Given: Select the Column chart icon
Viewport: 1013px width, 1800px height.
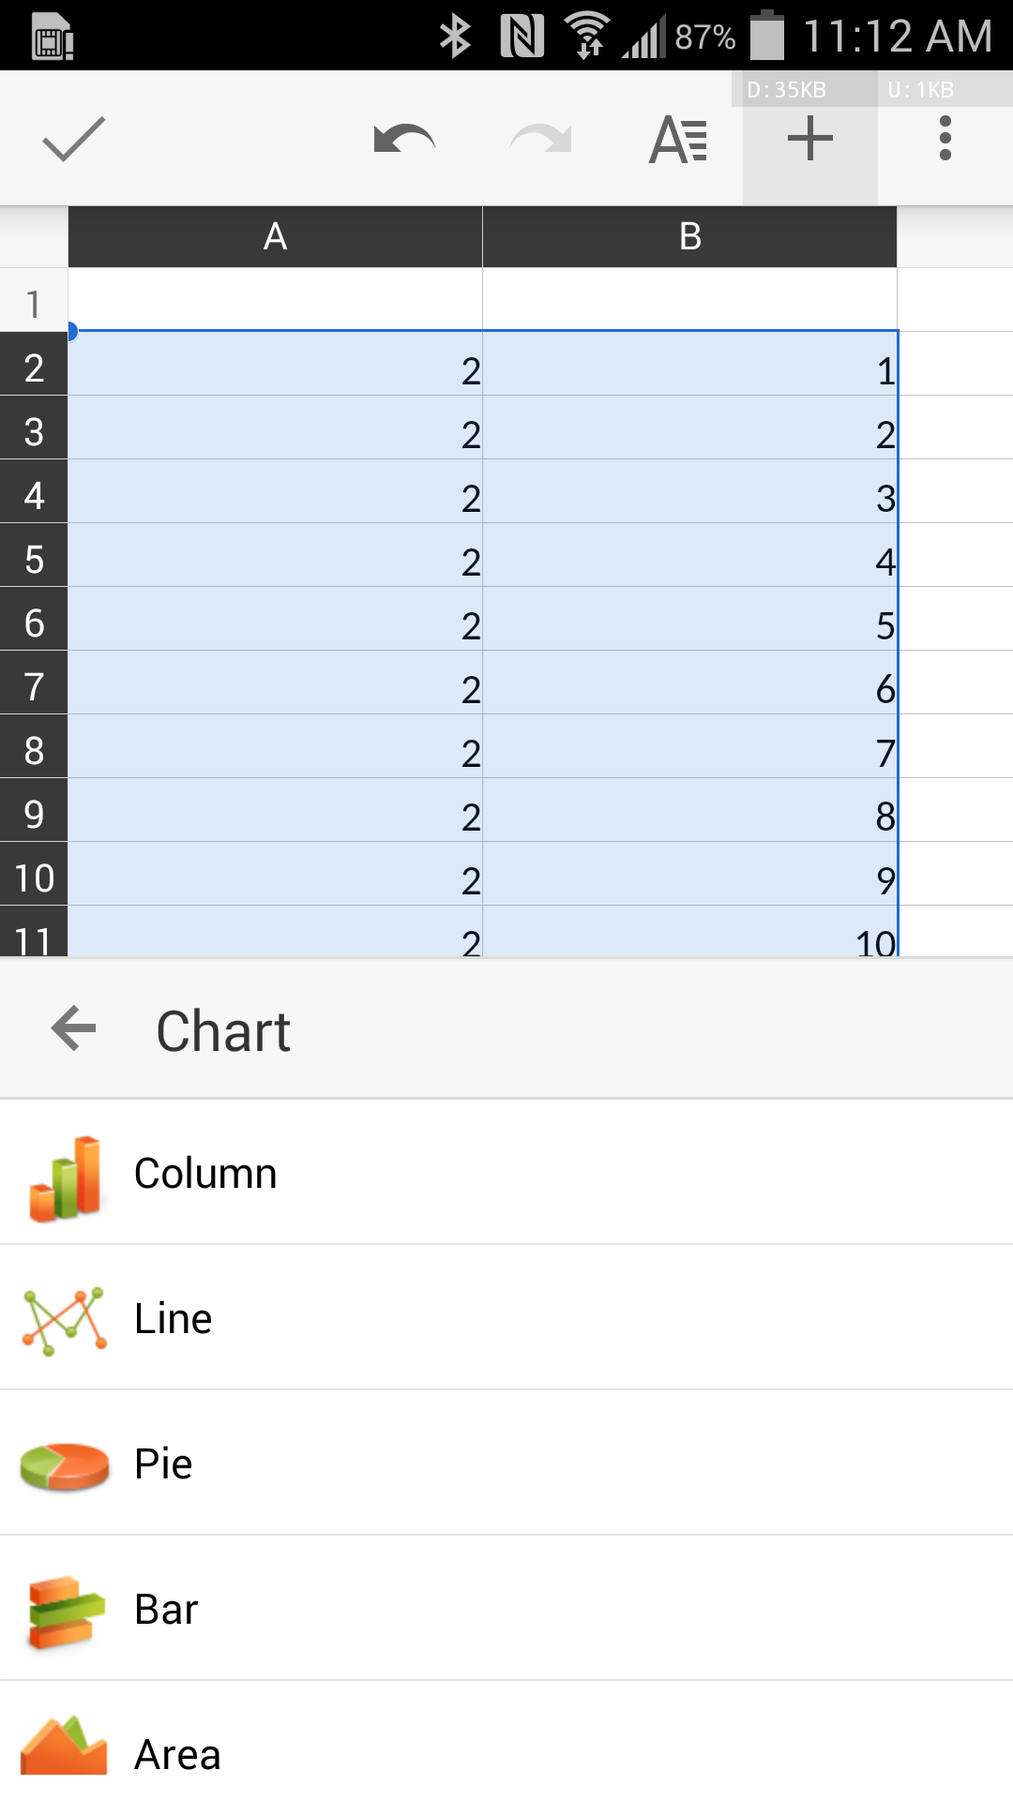Looking at the screenshot, I should [x=63, y=1173].
